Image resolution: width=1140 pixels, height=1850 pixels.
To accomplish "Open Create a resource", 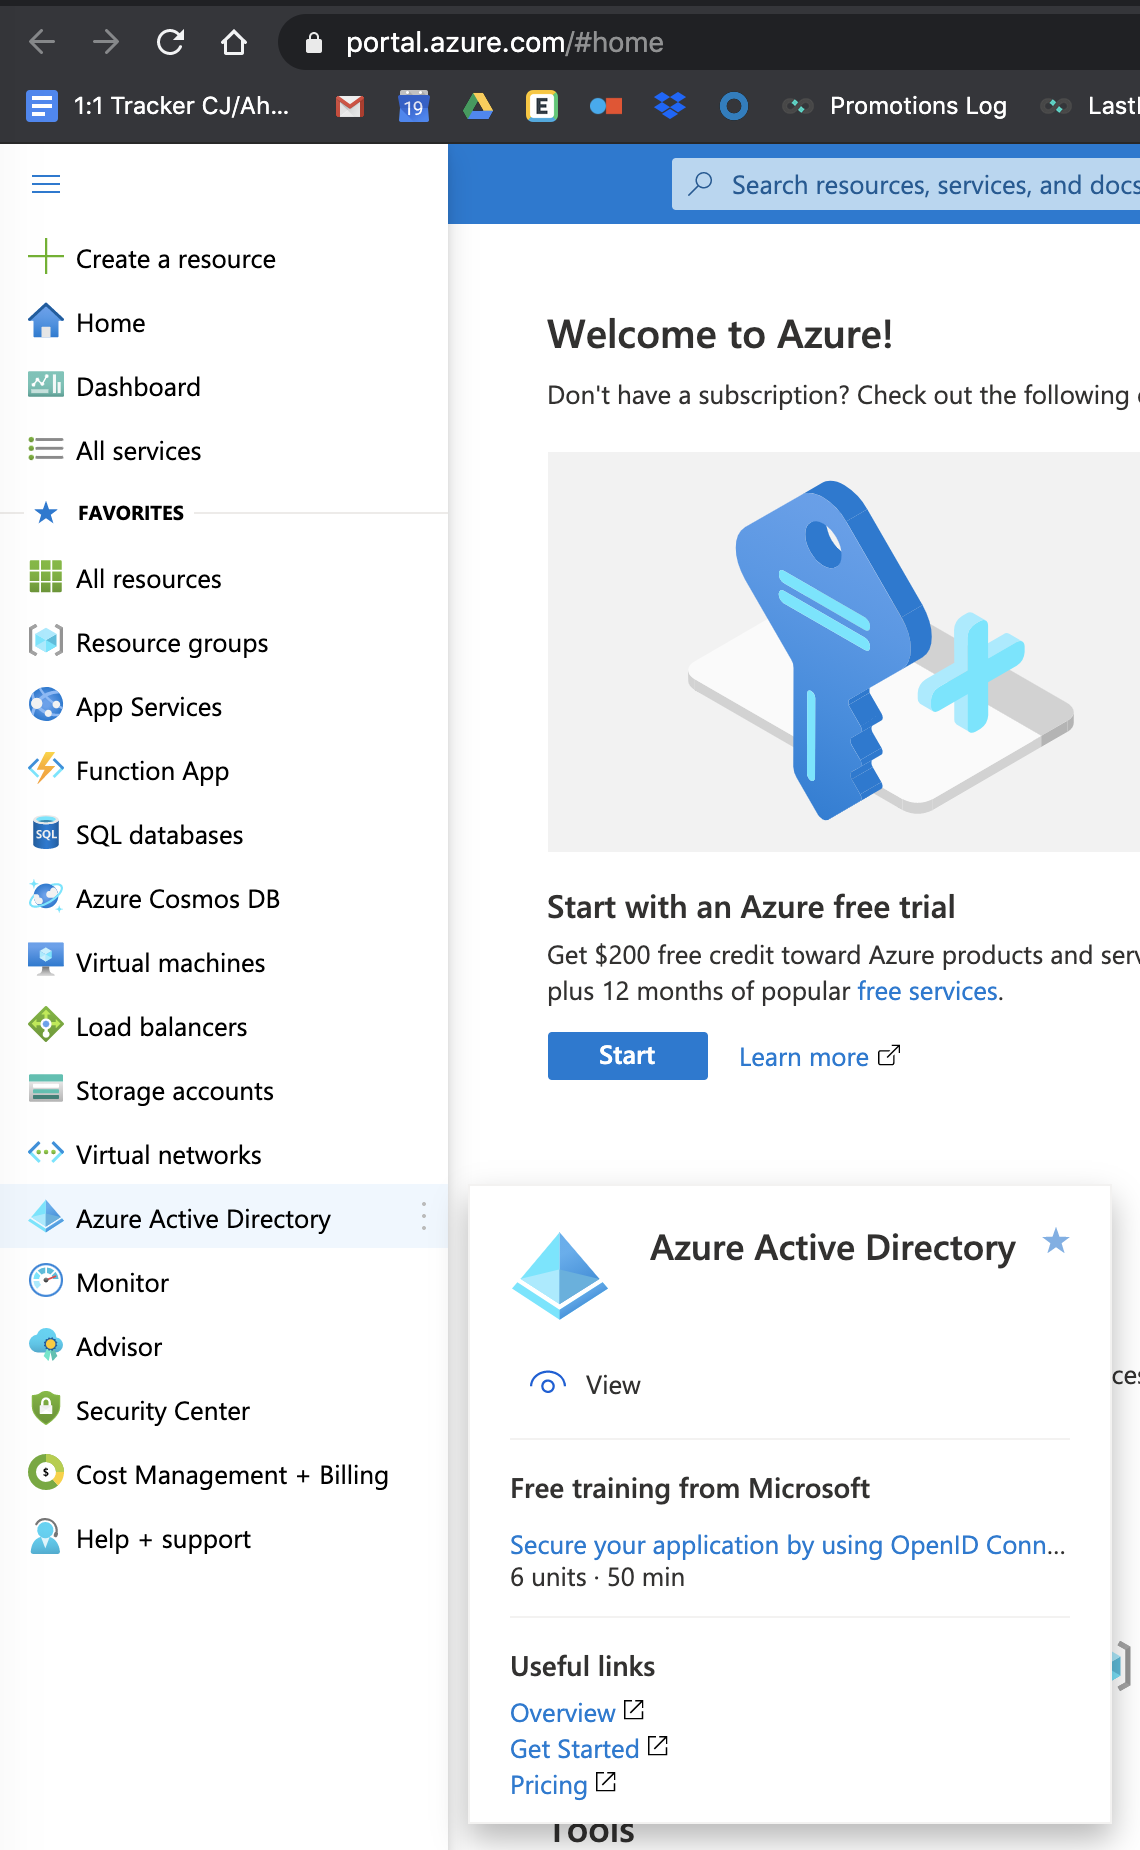I will pos(175,259).
